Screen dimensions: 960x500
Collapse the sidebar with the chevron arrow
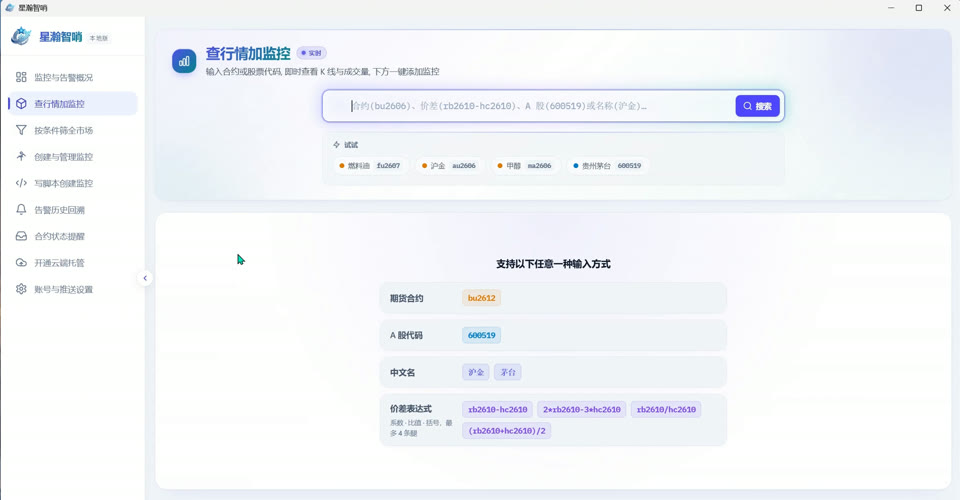[x=145, y=278]
